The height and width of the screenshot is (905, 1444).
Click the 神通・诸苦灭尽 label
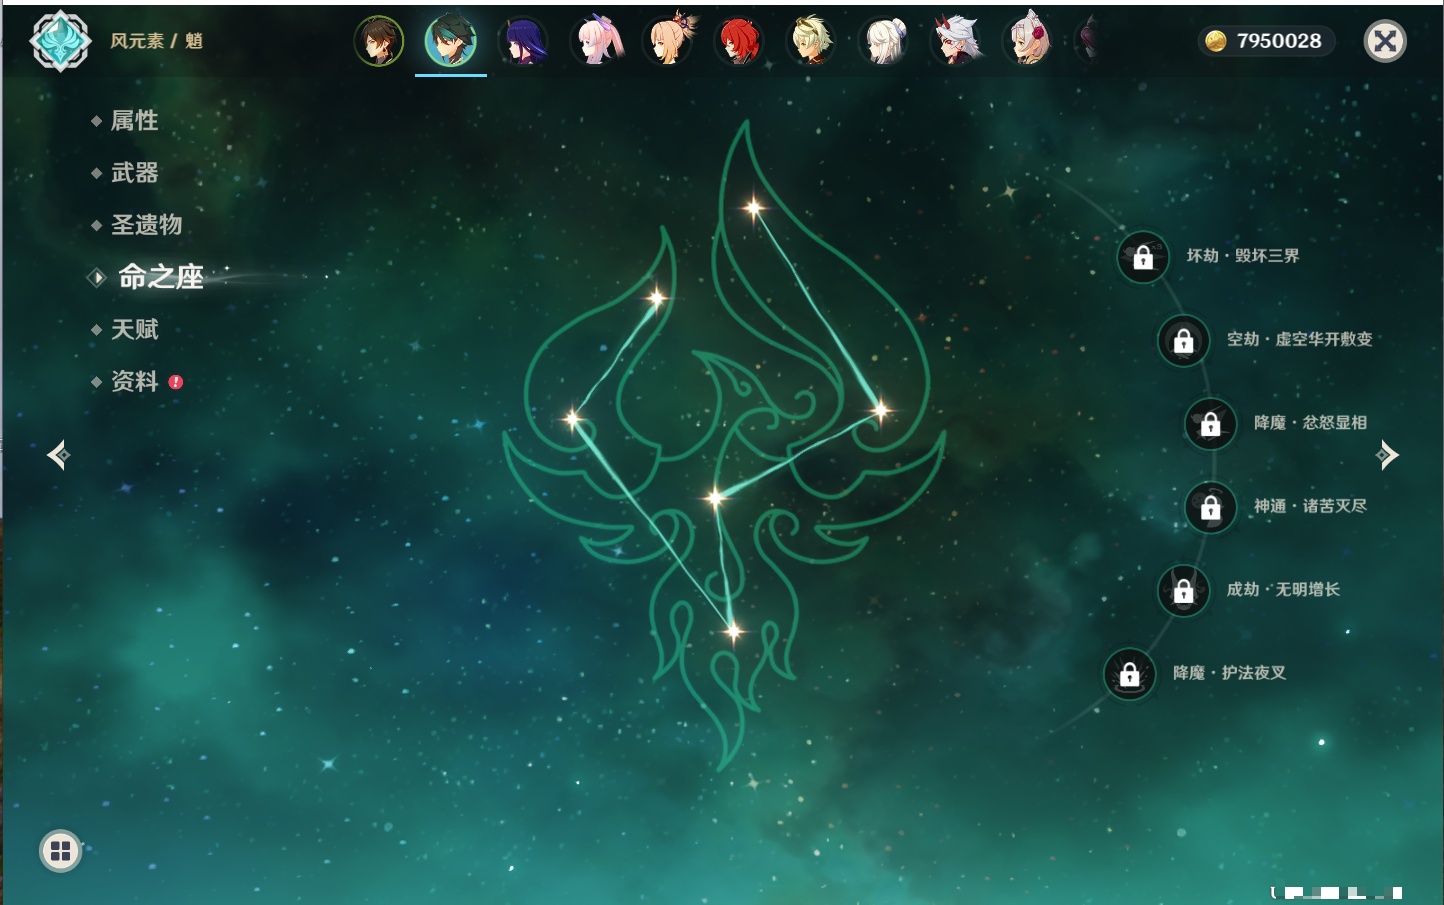[x=1310, y=506]
